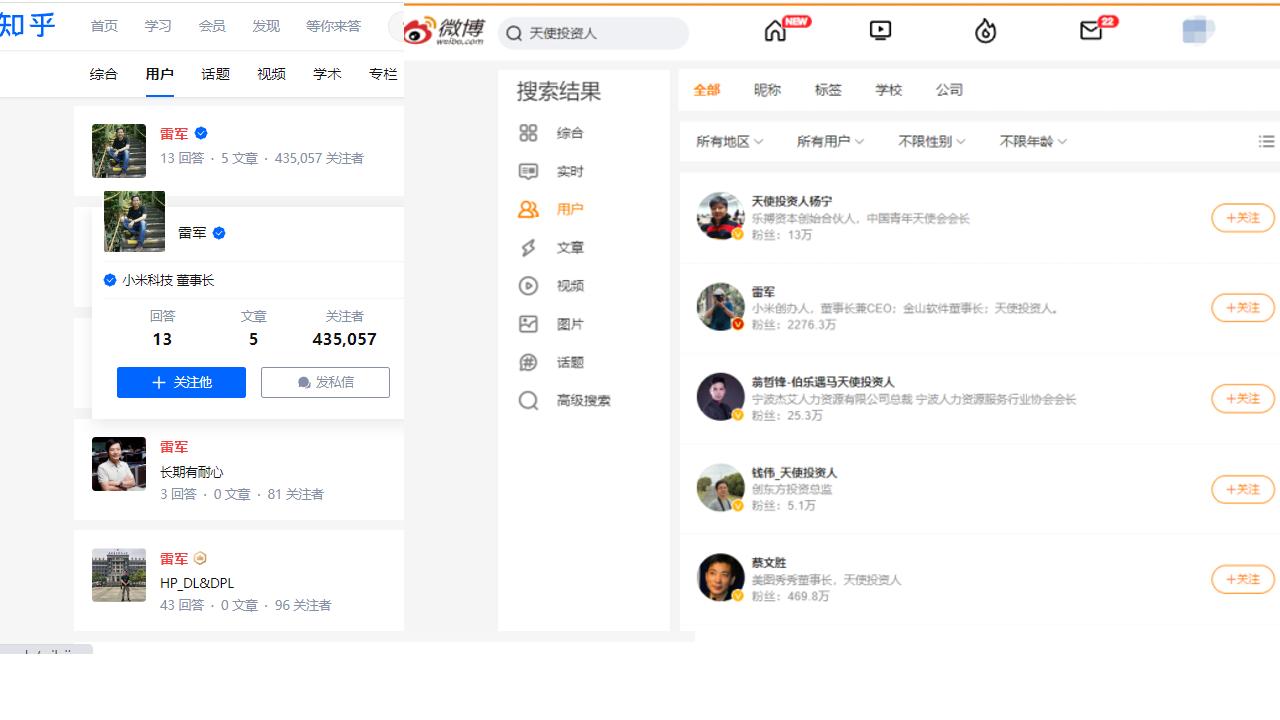The height and width of the screenshot is (720, 1280).
Task: Select the 图片 search filter icon
Action: [529, 324]
